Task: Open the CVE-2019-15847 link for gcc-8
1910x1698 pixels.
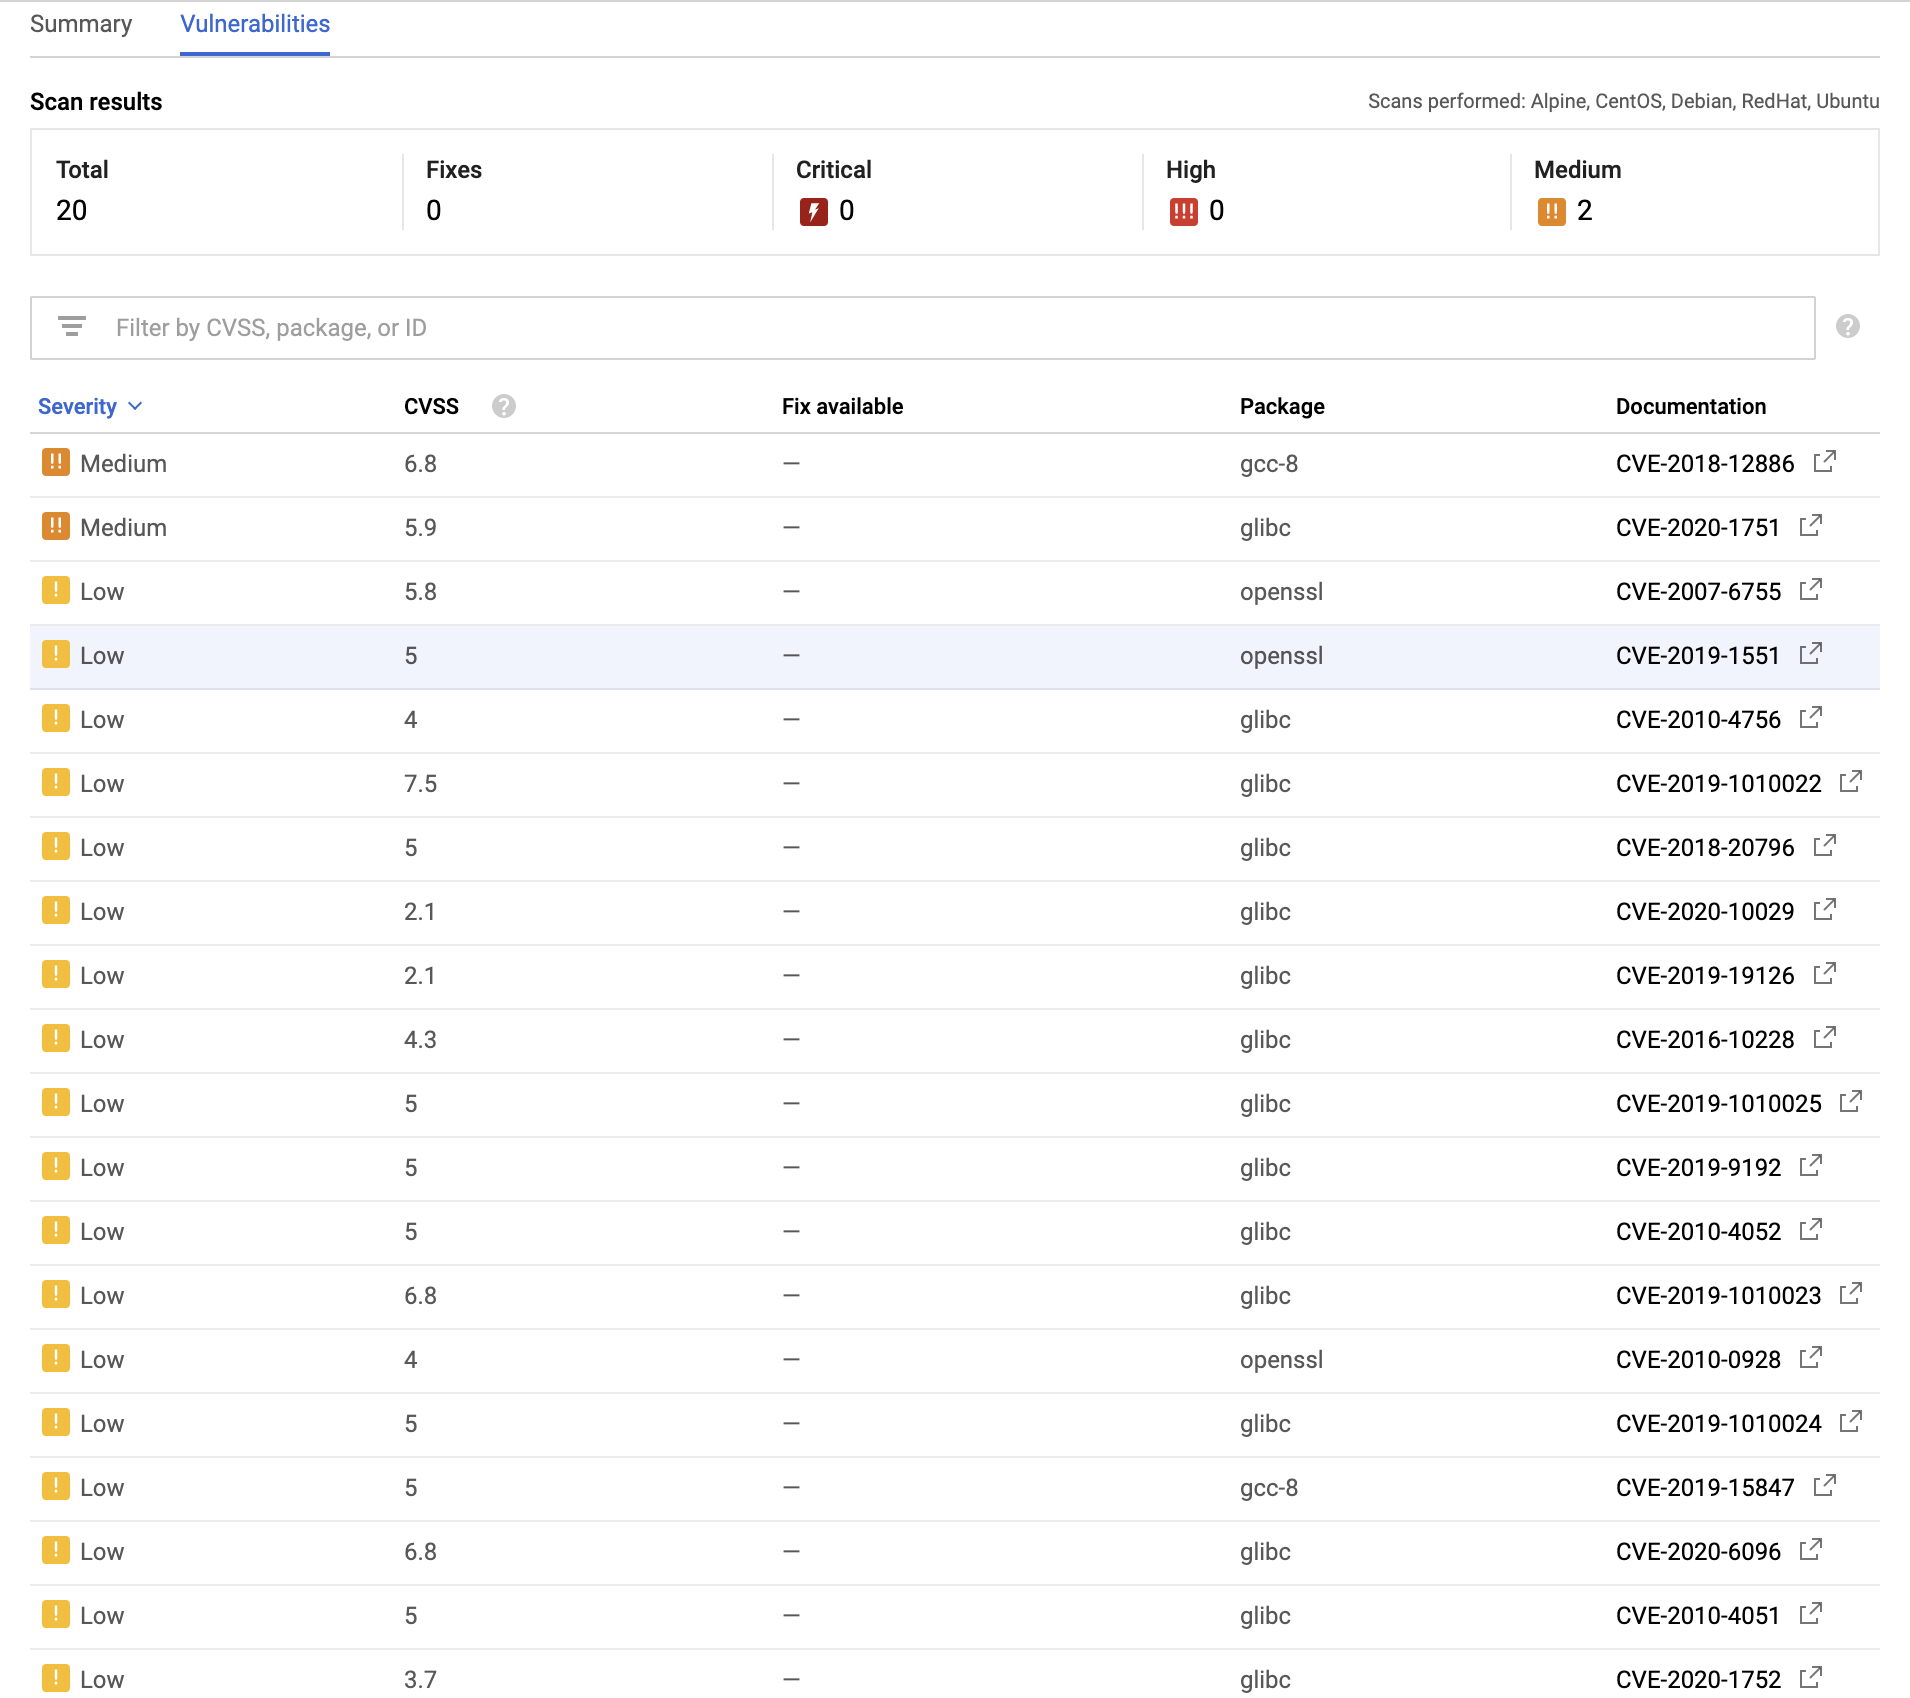Action: 1706,1487
